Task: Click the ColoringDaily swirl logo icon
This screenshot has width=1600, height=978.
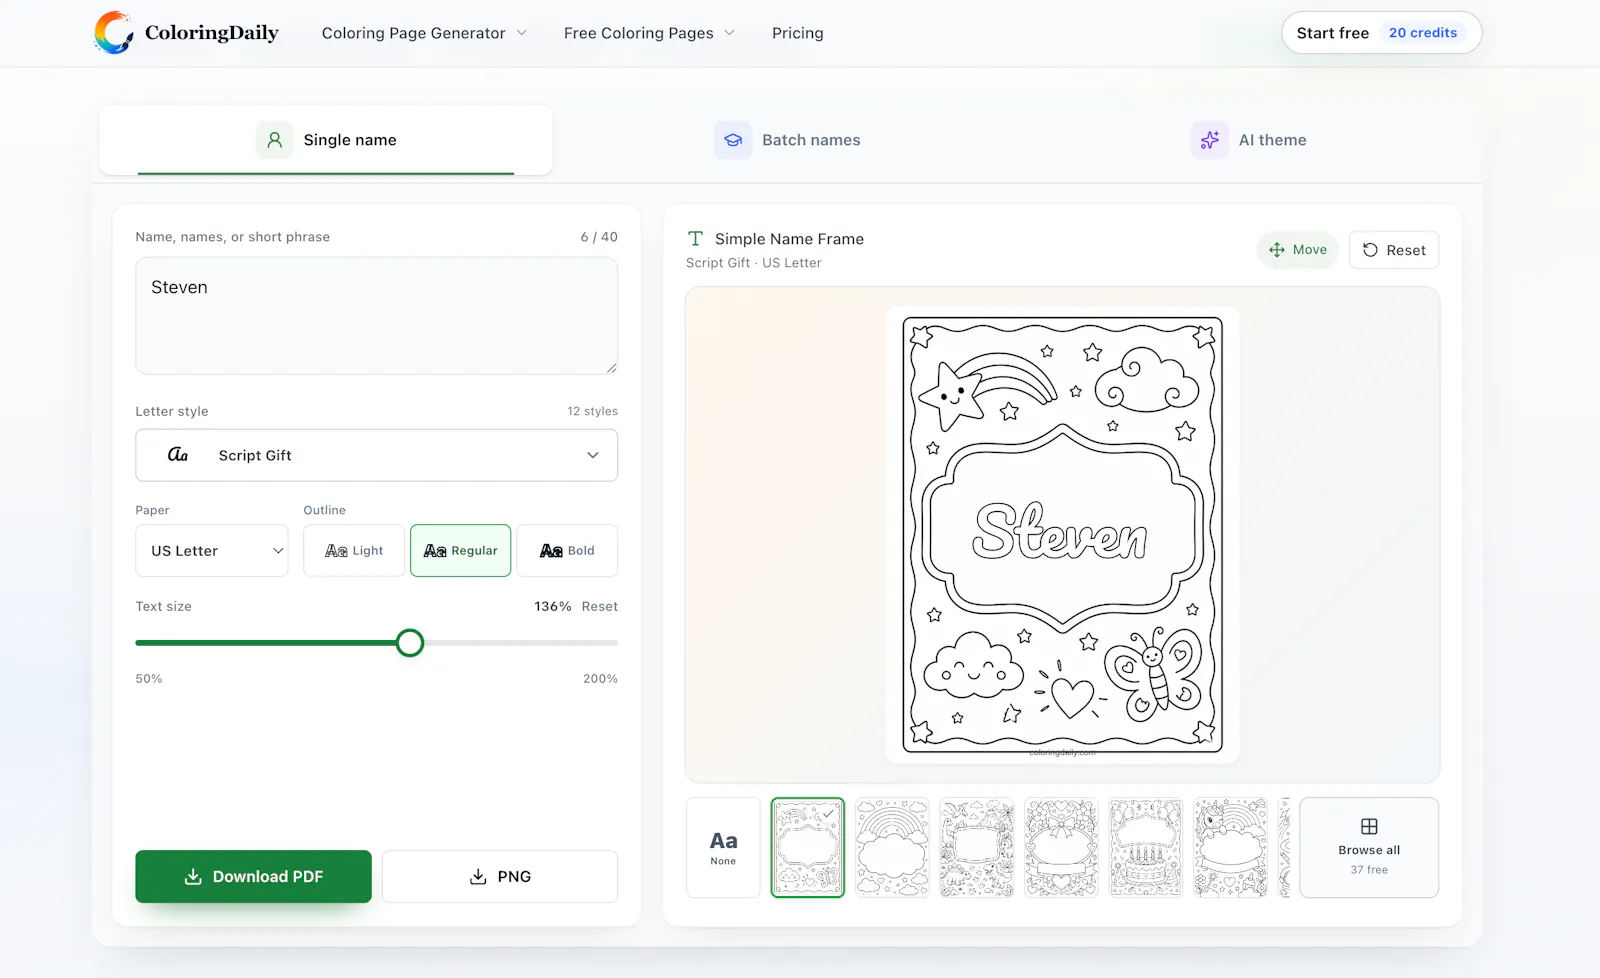Action: click(x=114, y=33)
